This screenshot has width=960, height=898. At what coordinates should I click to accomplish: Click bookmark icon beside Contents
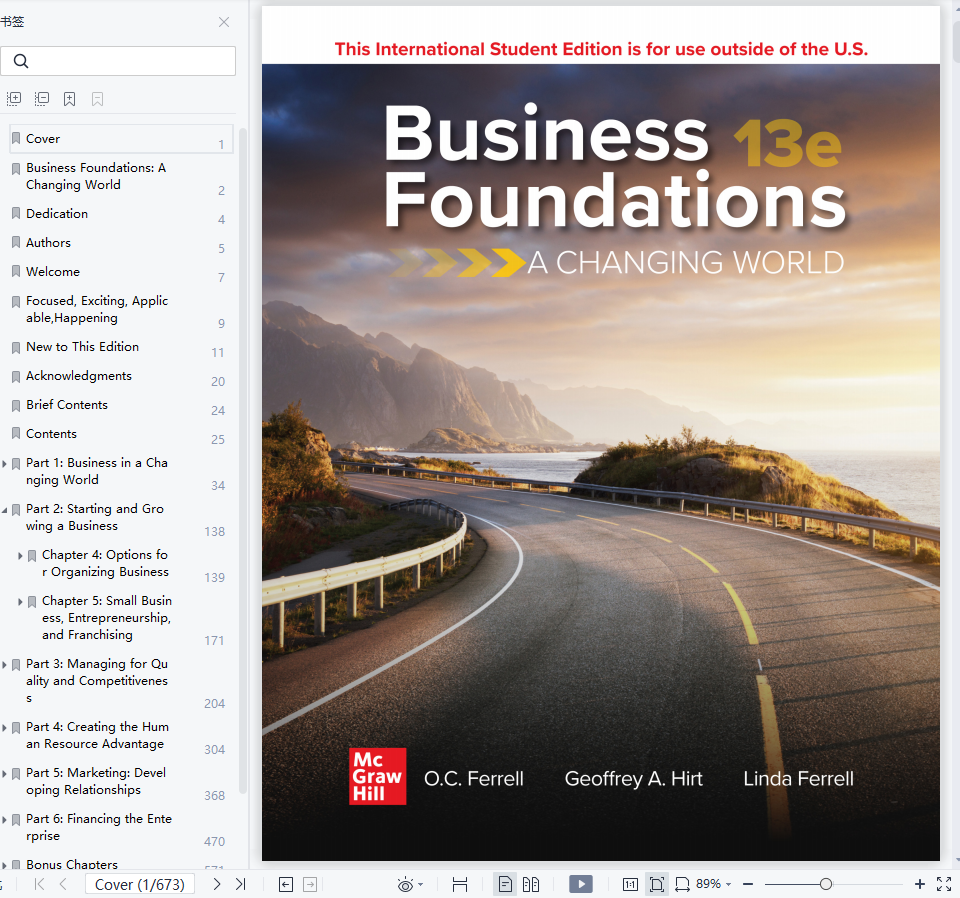tap(17, 434)
